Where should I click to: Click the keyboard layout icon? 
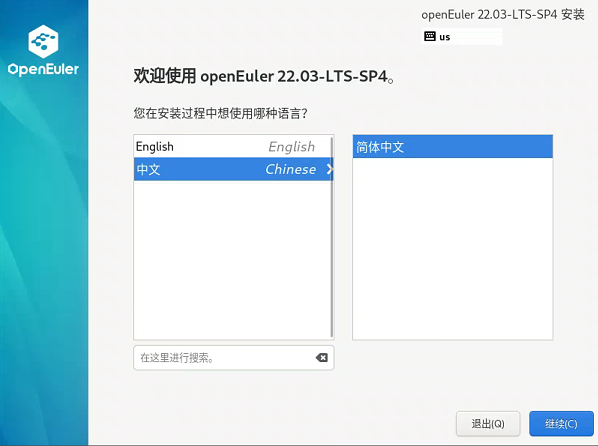(x=430, y=37)
